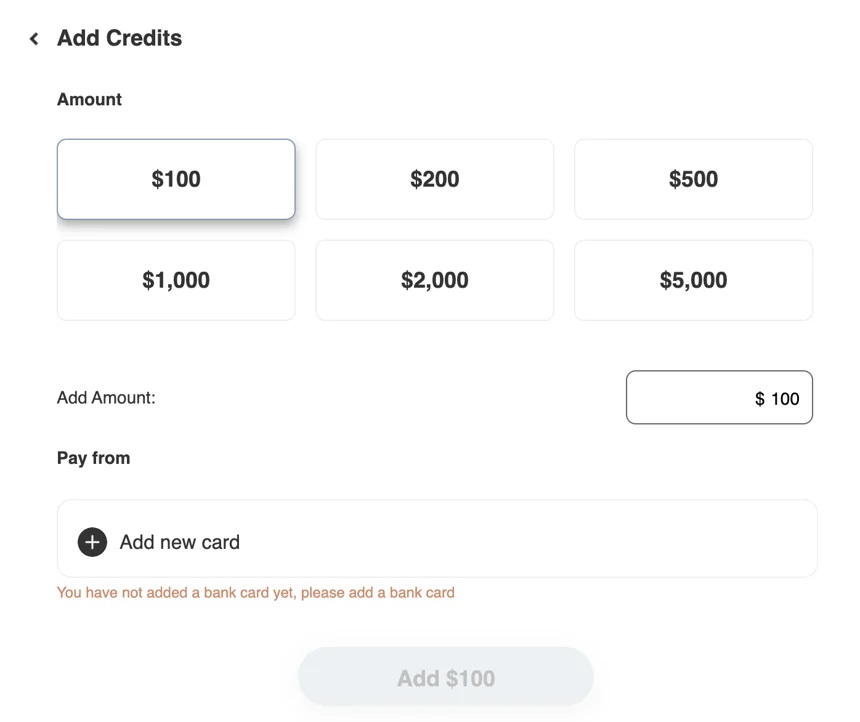The height and width of the screenshot is (722, 860).
Task: Click the plus circle icon for new card
Action: pos(92,542)
